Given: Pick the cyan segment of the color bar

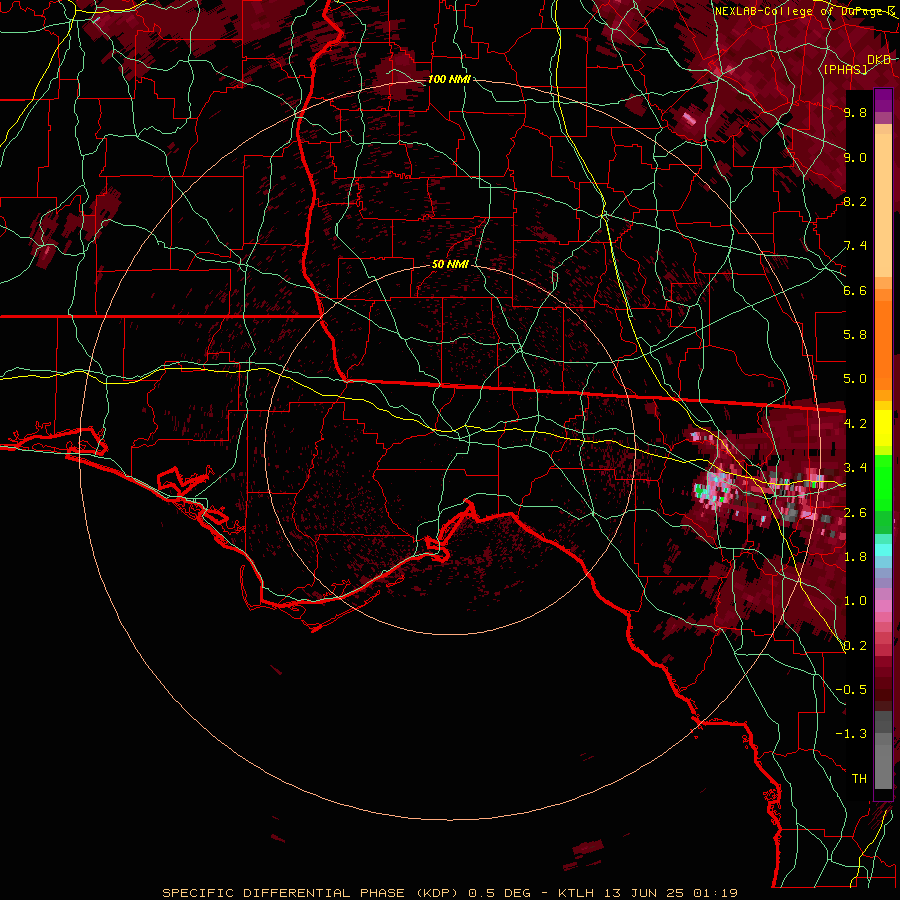Looking at the screenshot, I should pyautogui.click(x=883, y=549).
